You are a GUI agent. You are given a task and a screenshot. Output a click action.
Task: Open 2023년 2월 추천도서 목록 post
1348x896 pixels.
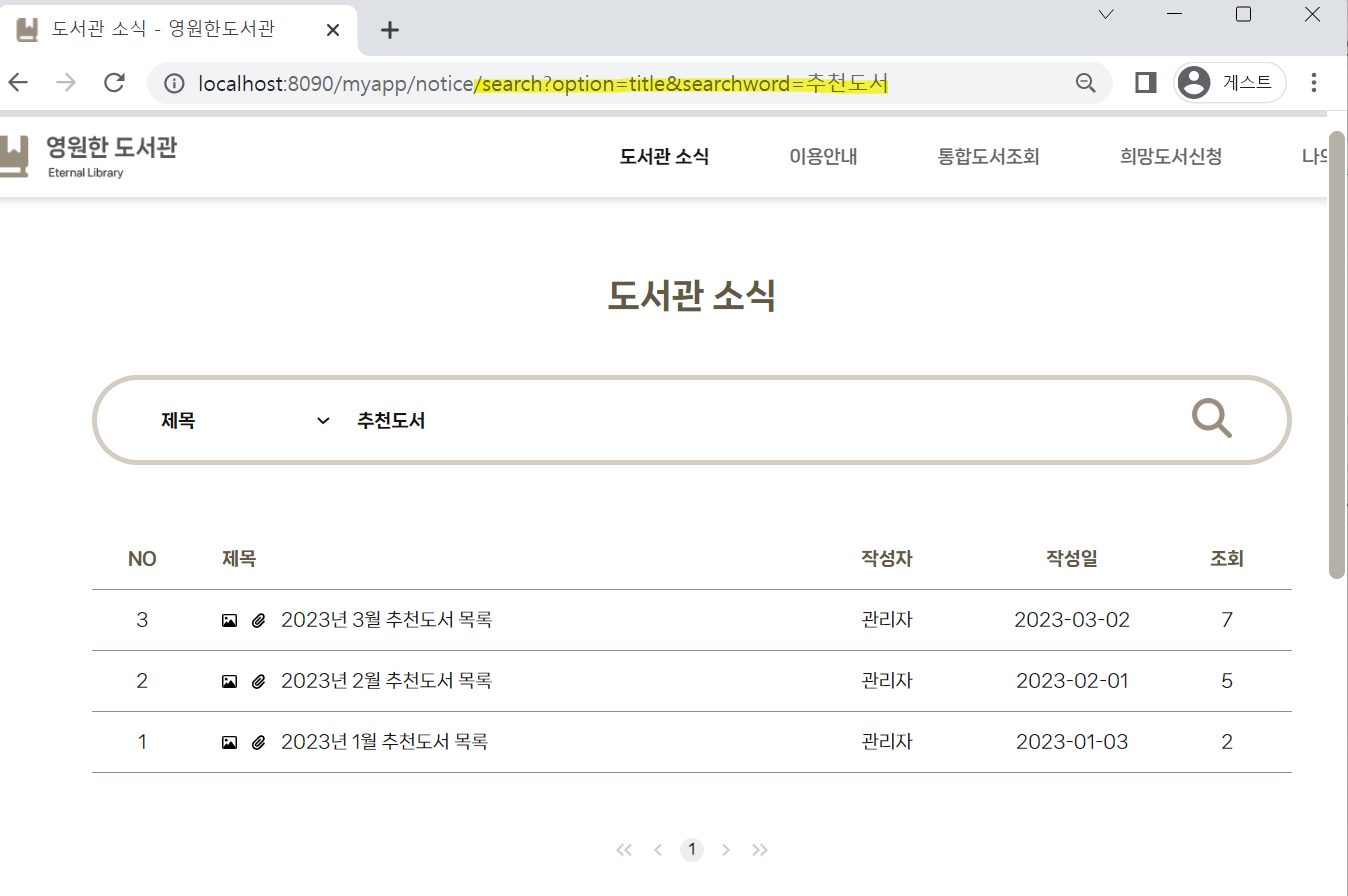[387, 681]
